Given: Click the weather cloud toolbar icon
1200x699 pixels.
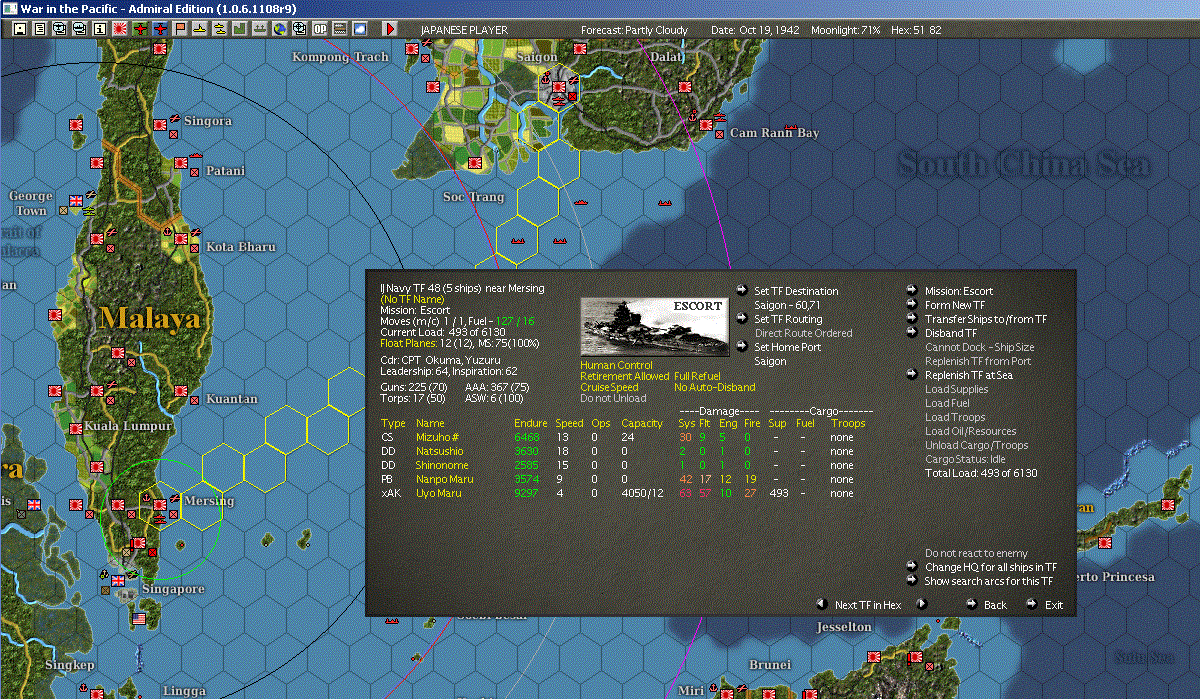Looking at the screenshot, I should tap(360, 29).
